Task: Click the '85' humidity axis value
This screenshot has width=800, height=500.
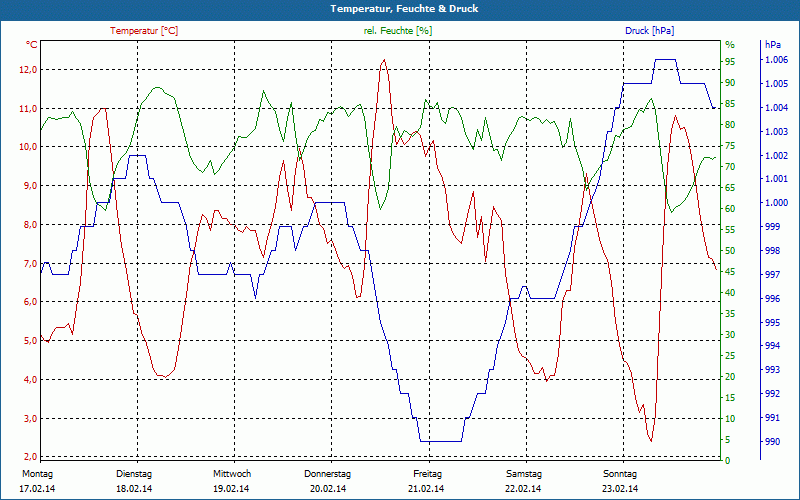Action: pyautogui.click(x=730, y=104)
